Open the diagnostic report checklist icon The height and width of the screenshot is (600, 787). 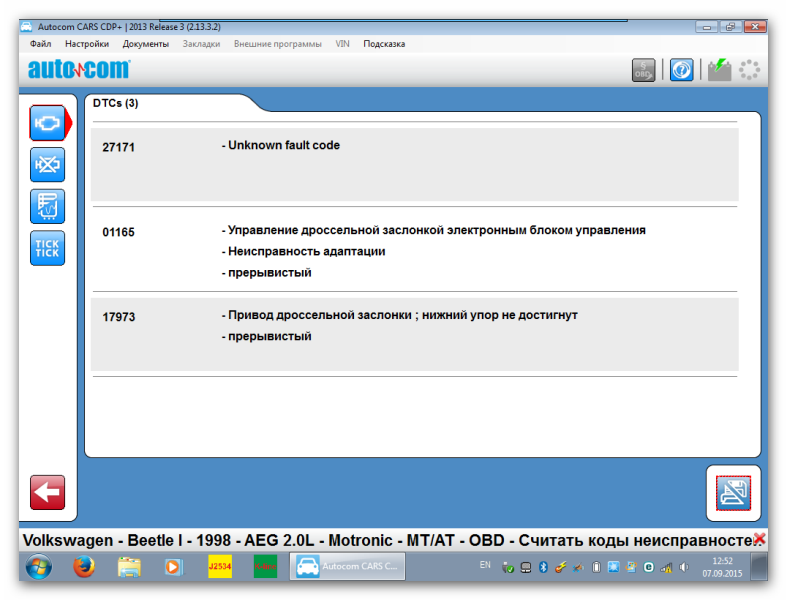click(47, 206)
